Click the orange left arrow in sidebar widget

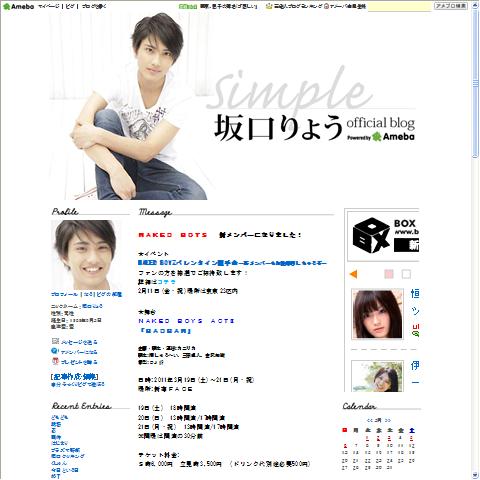(353, 274)
